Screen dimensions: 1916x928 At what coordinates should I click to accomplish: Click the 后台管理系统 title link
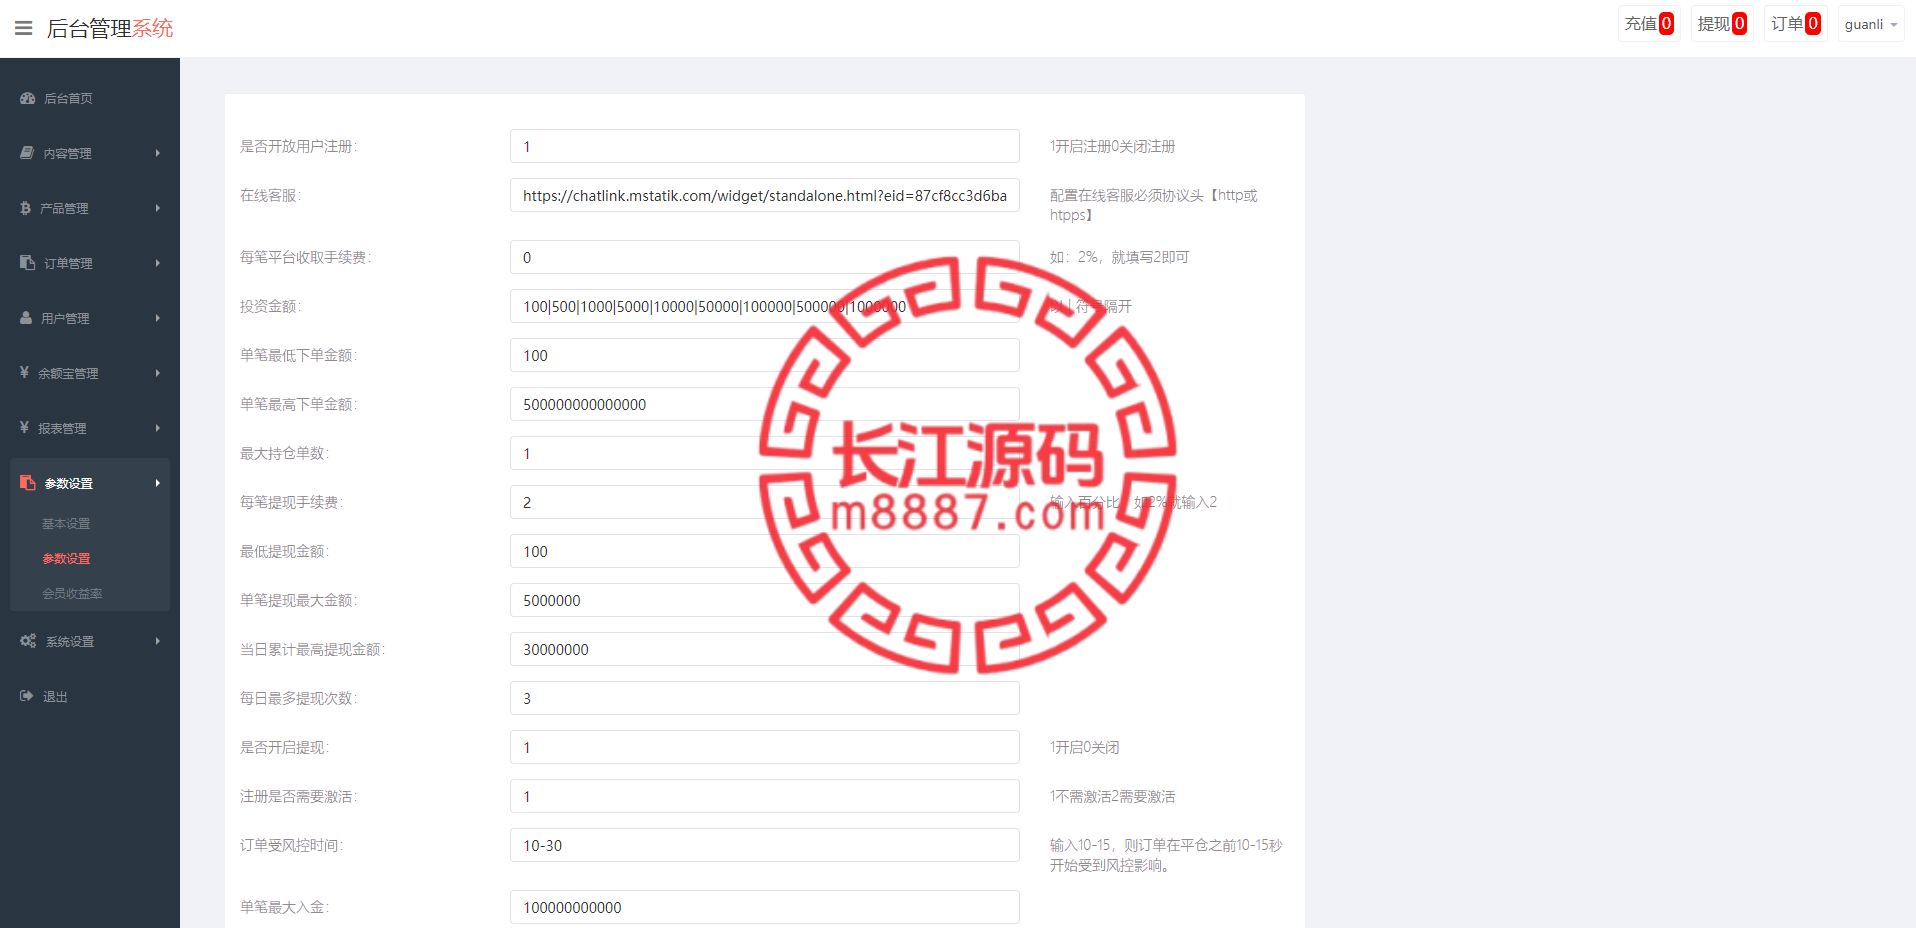(110, 28)
